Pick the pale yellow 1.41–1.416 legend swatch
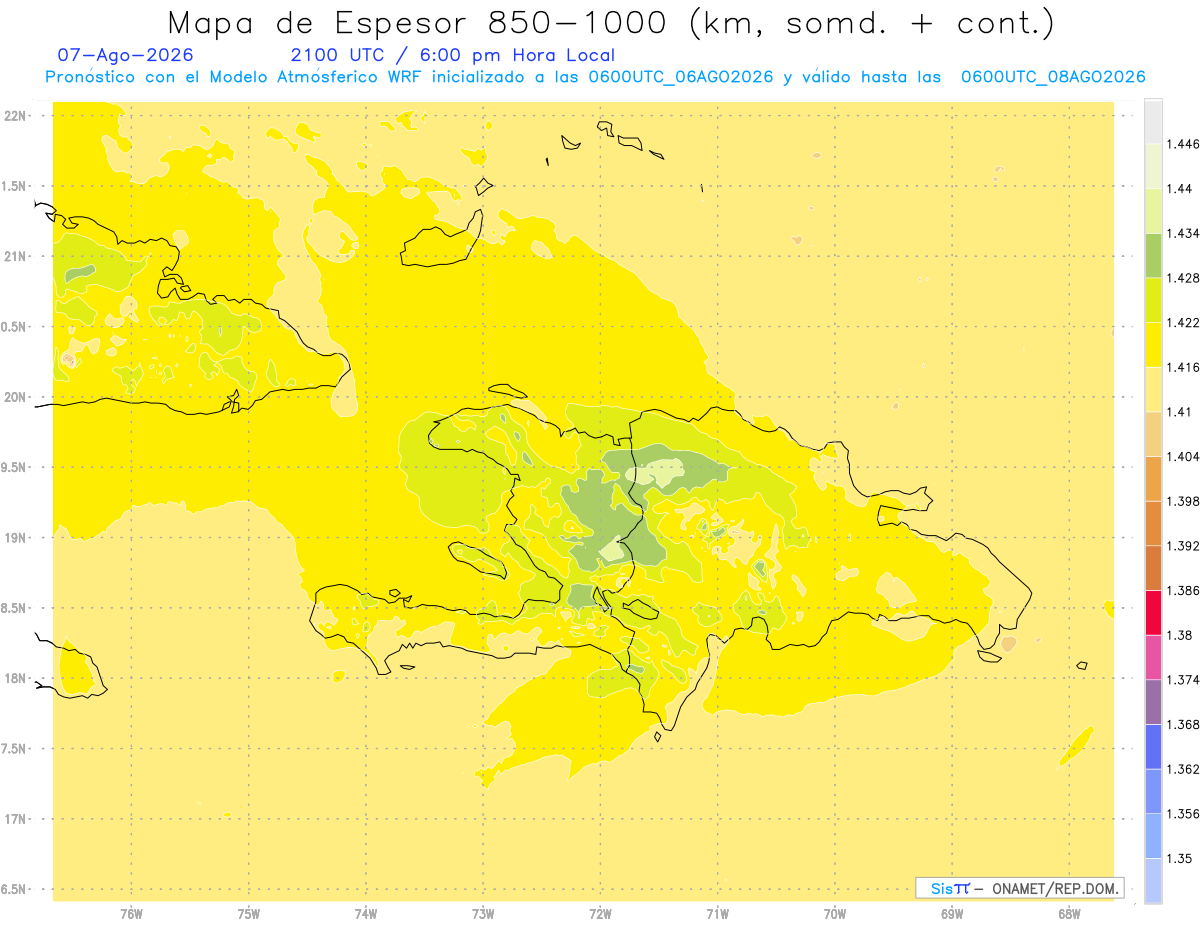 click(1153, 389)
